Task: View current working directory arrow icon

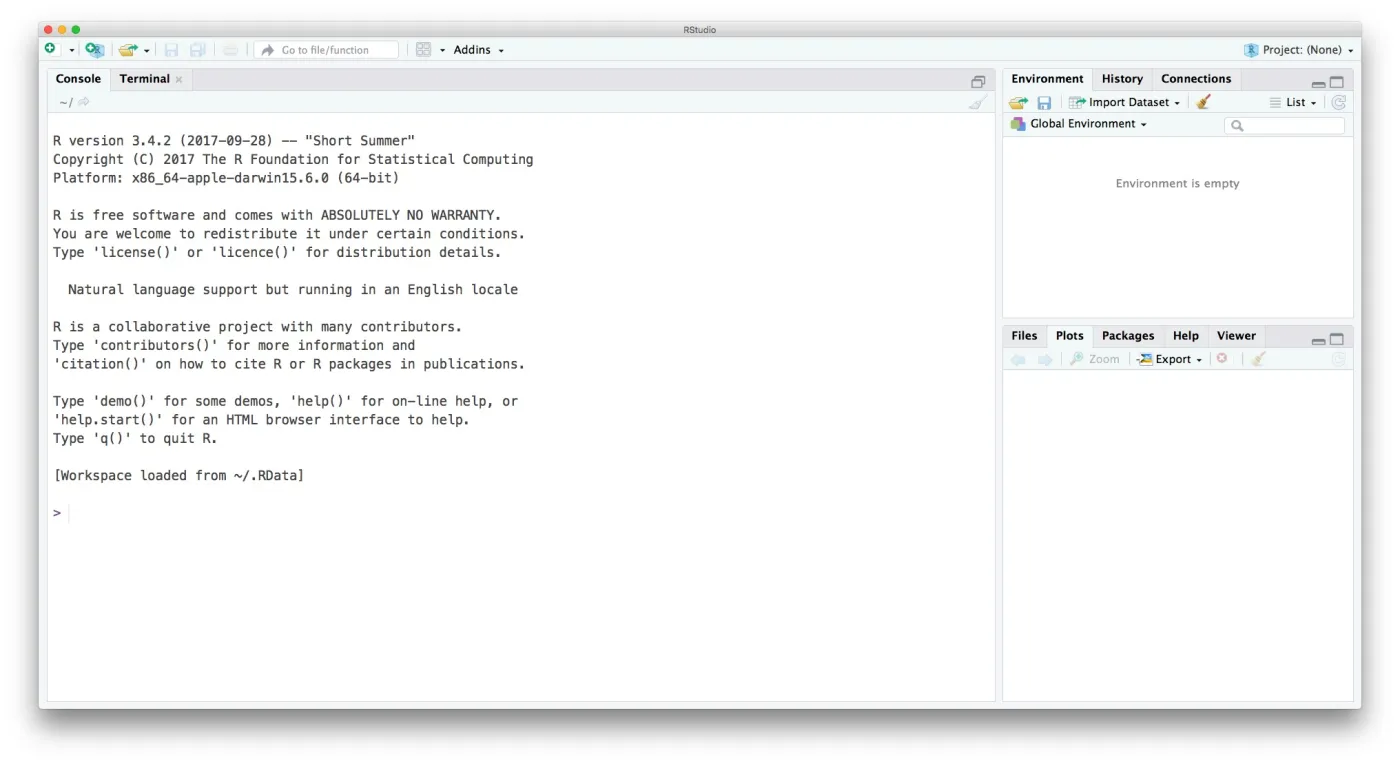Action: point(84,102)
